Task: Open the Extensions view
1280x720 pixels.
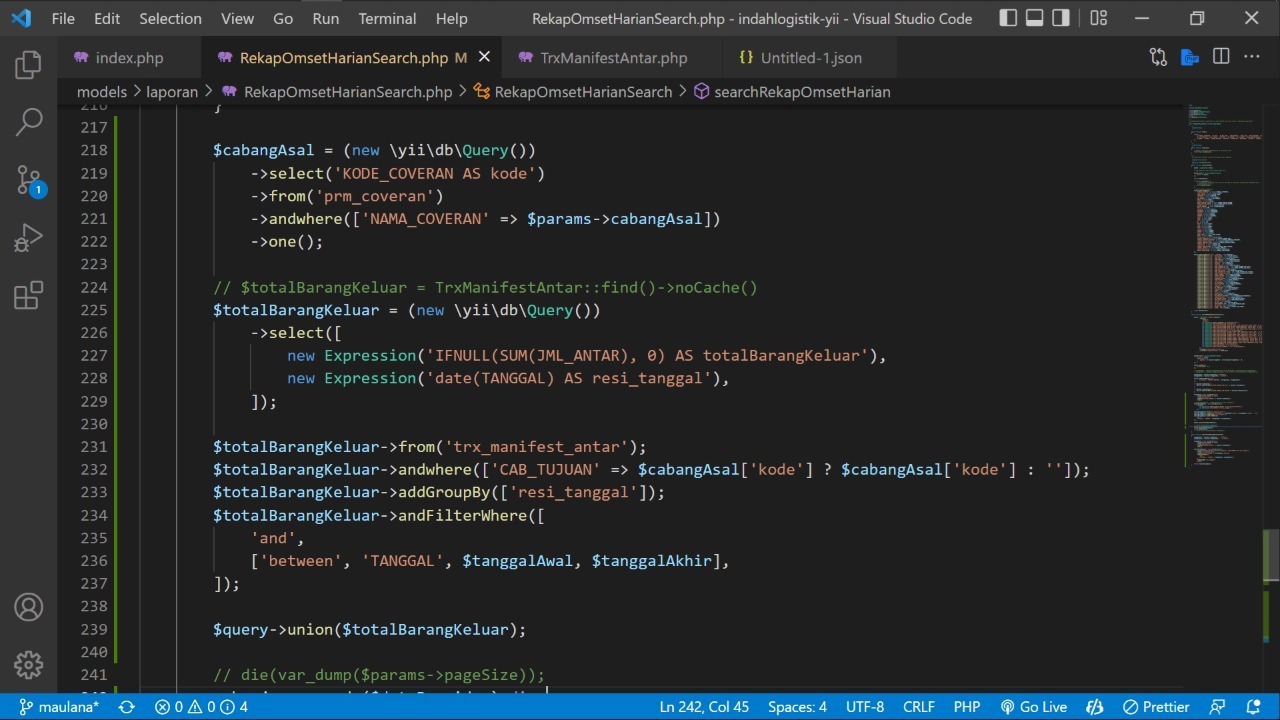Action: tap(28, 295)
